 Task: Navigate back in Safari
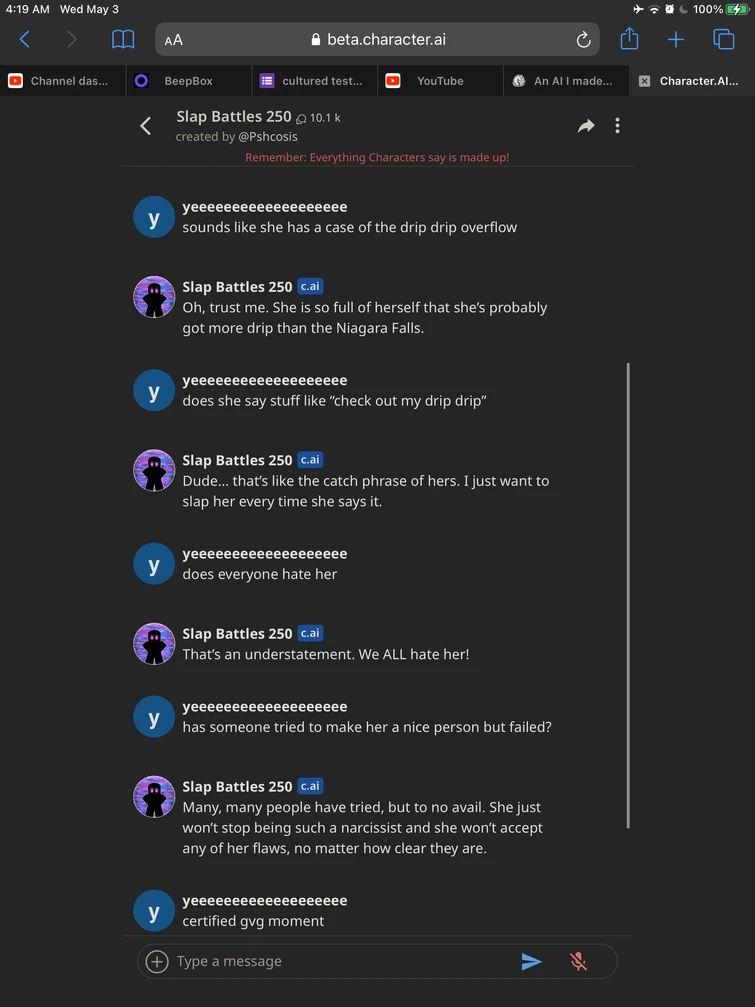(x=25, y=40)
